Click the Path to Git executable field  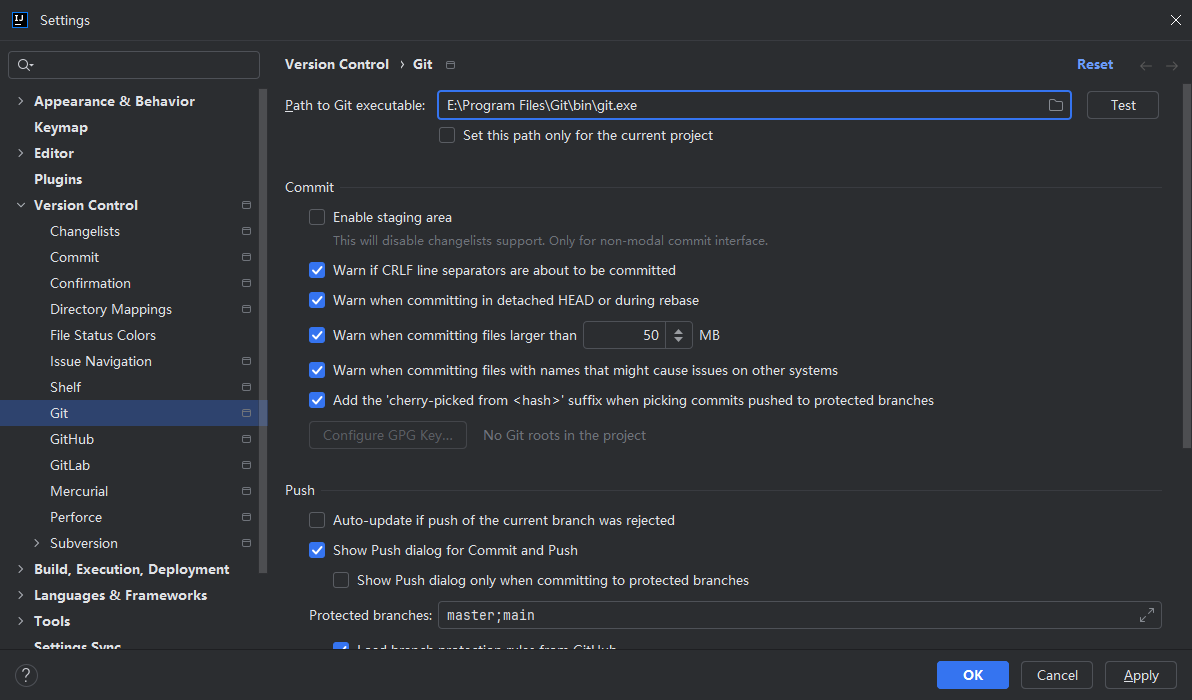[754, 105]
